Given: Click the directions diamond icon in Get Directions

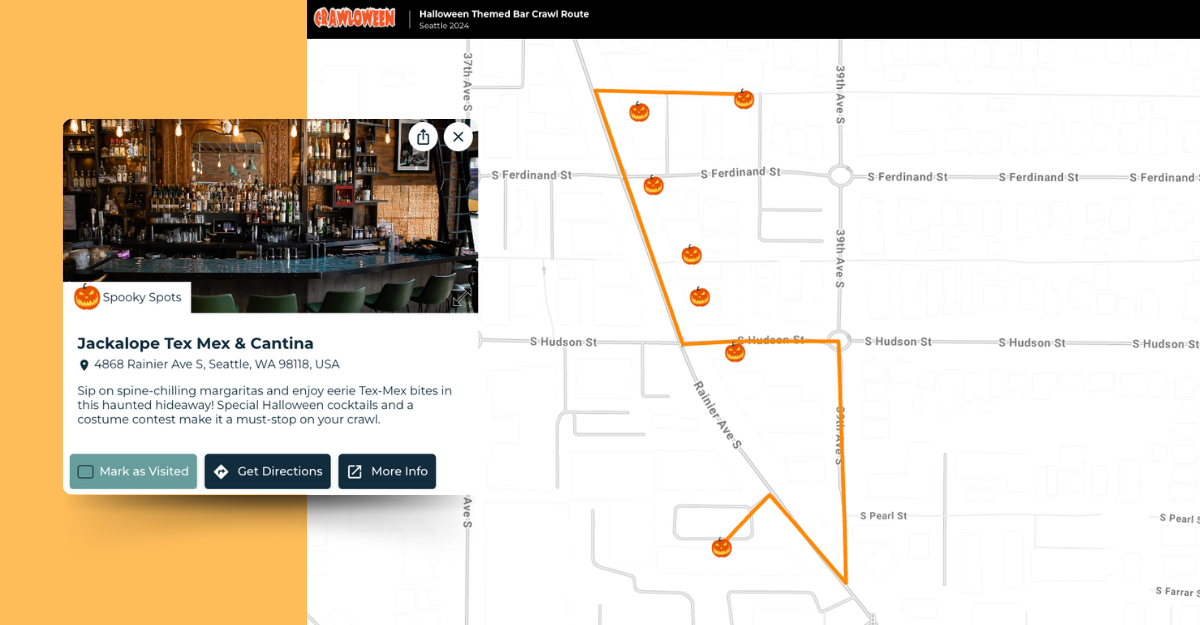Looking at the screenshot, I should tap(221, 471).
